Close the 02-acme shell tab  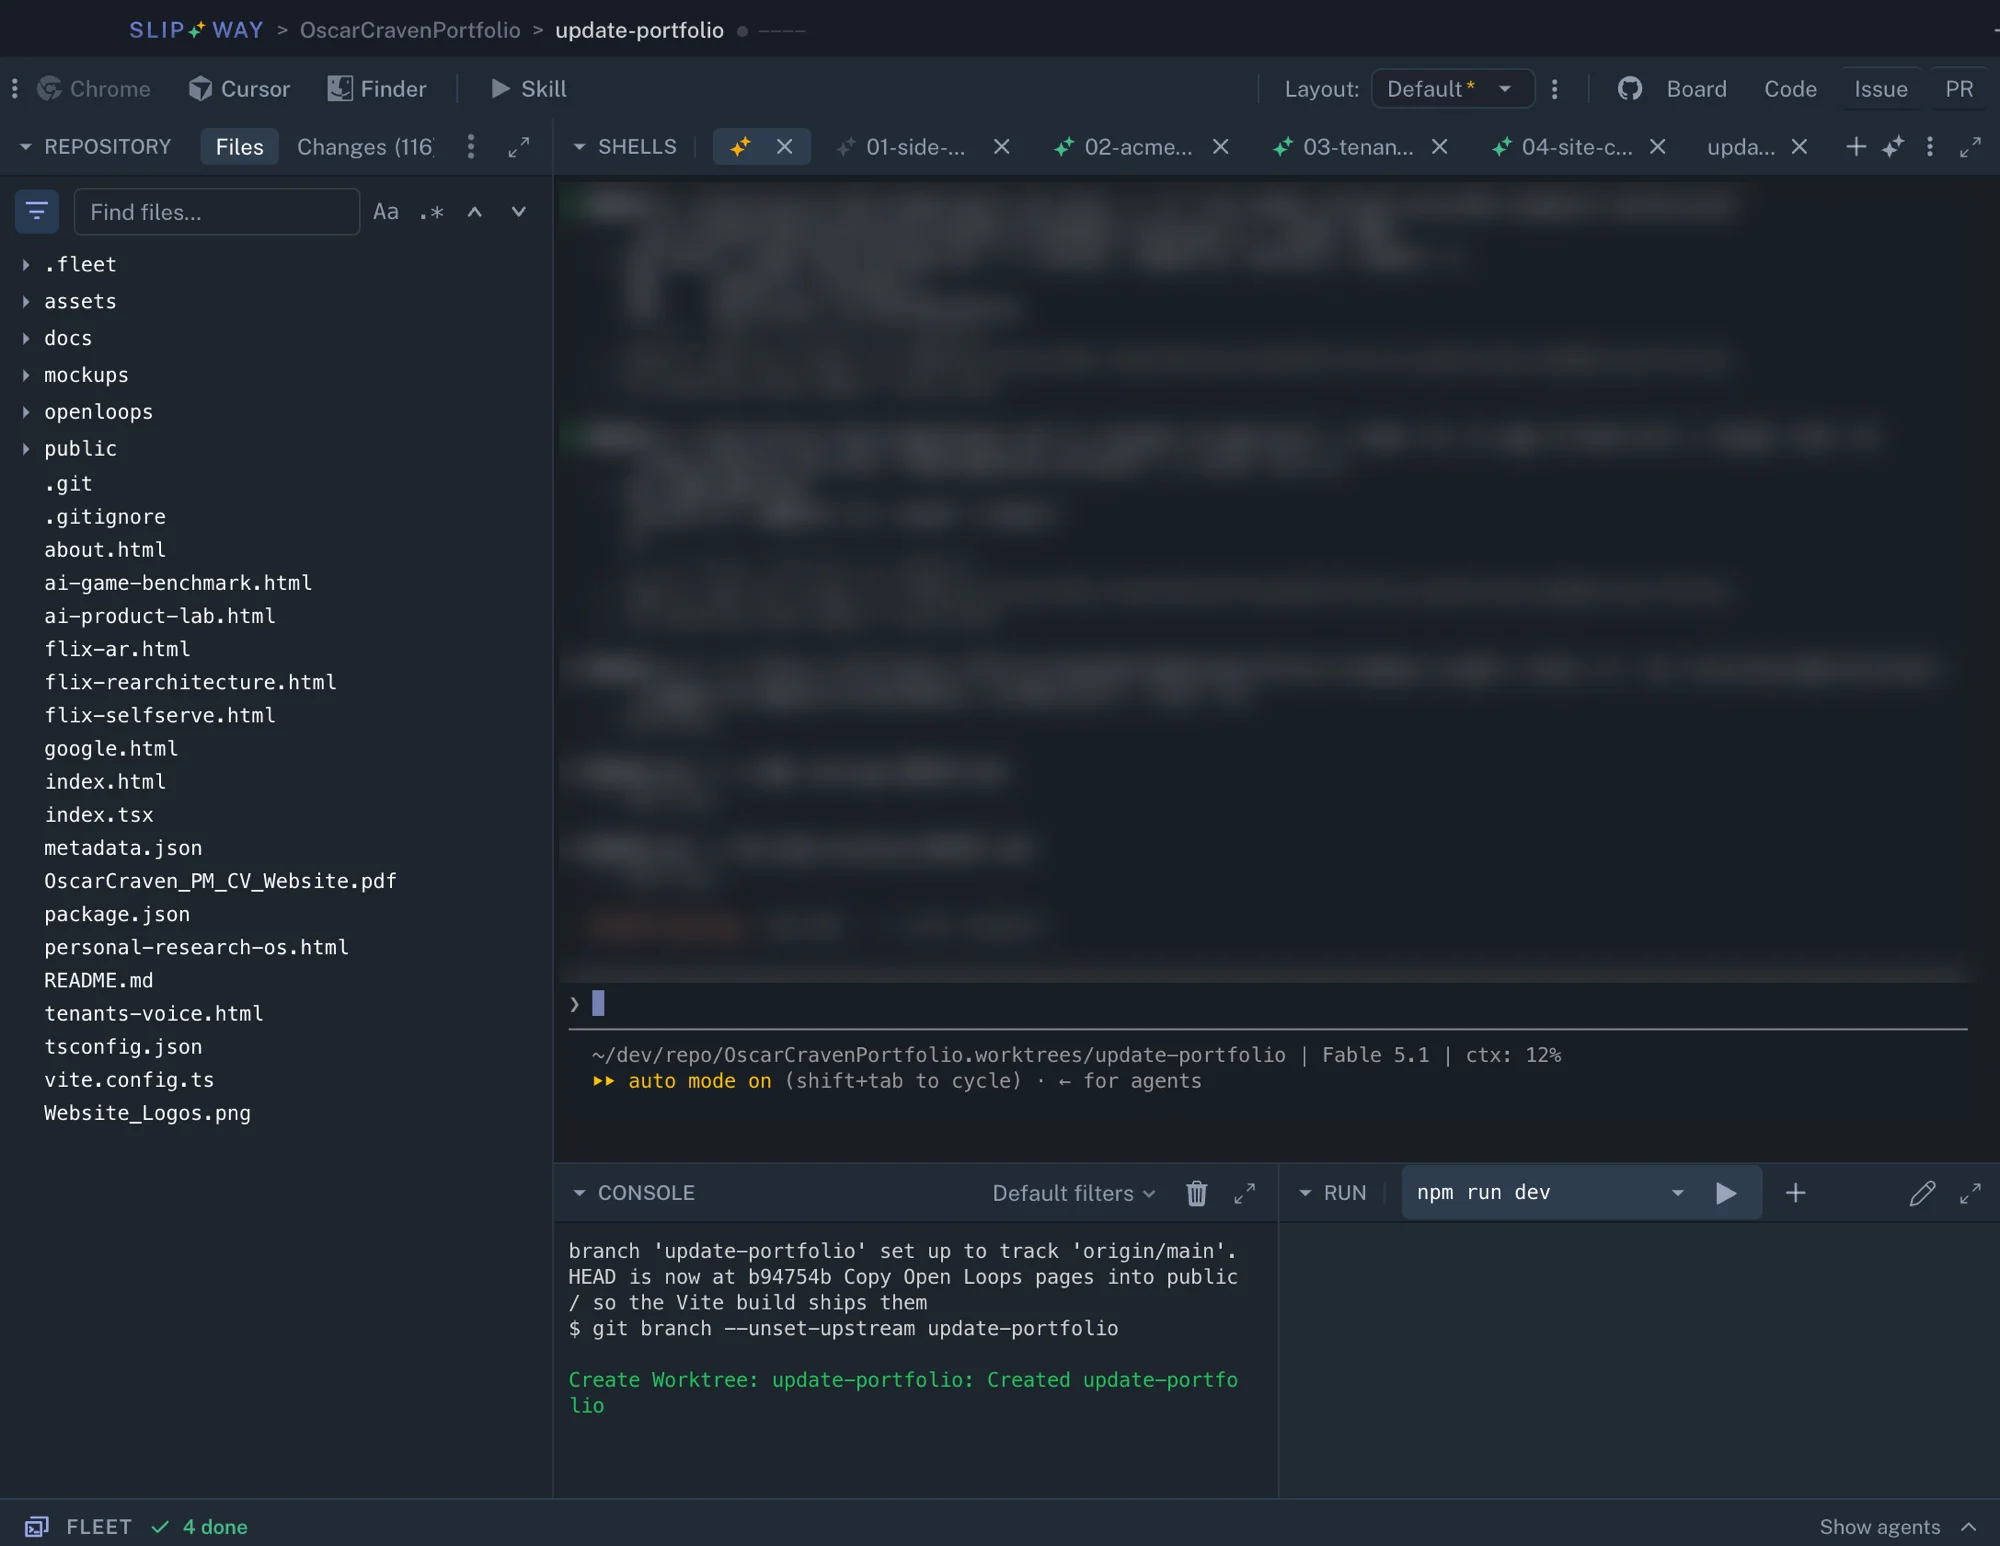(1221, 147)
